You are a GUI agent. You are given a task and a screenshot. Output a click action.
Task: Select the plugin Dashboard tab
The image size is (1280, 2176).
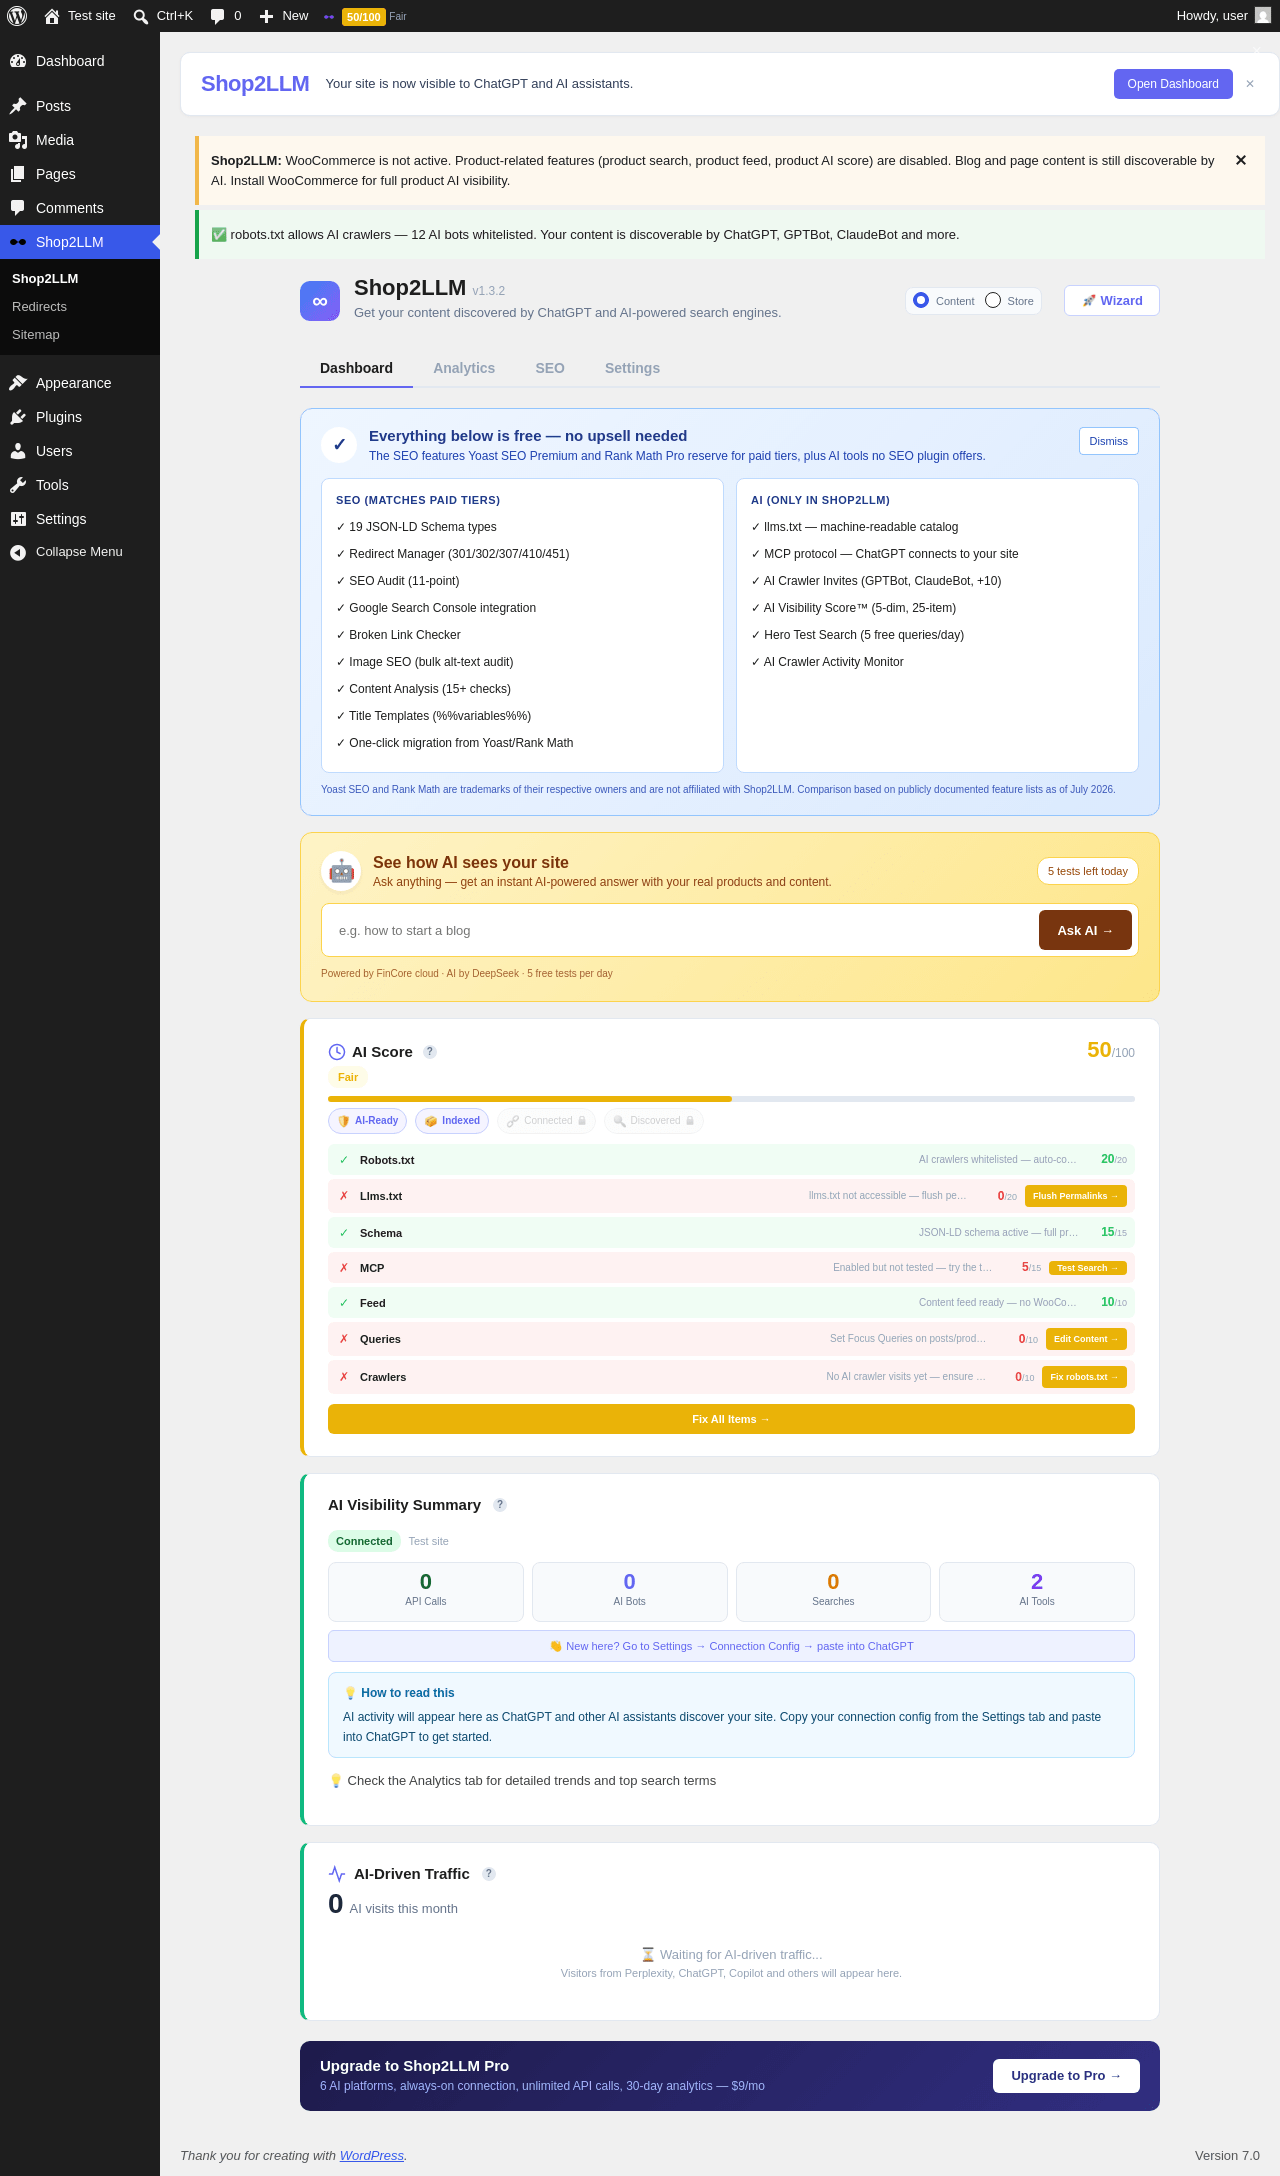click(x=356, y=368)
